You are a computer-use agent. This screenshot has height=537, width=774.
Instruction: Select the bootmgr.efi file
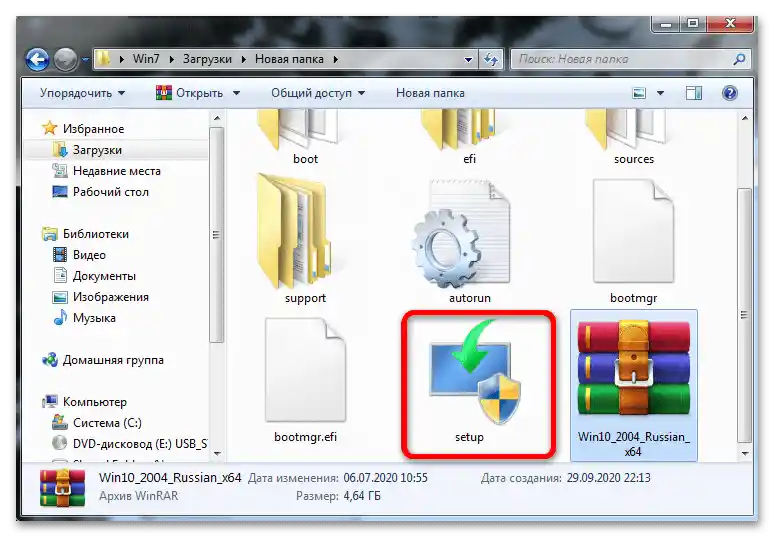pos(305,381)
